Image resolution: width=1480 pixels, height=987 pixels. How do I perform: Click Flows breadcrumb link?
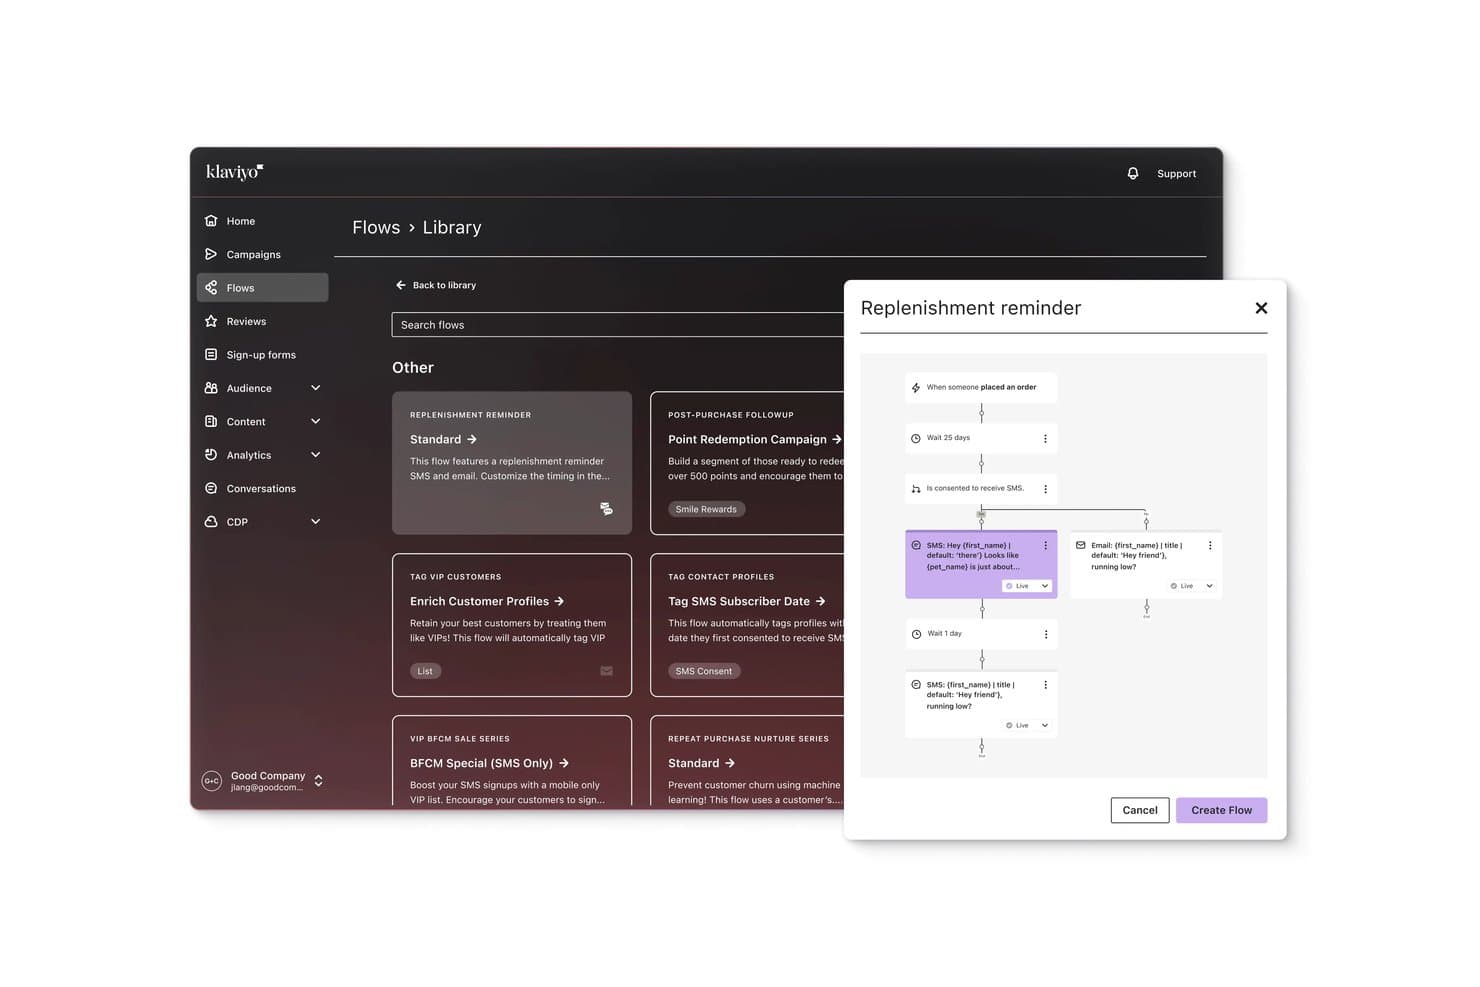[x=376, y=228]
